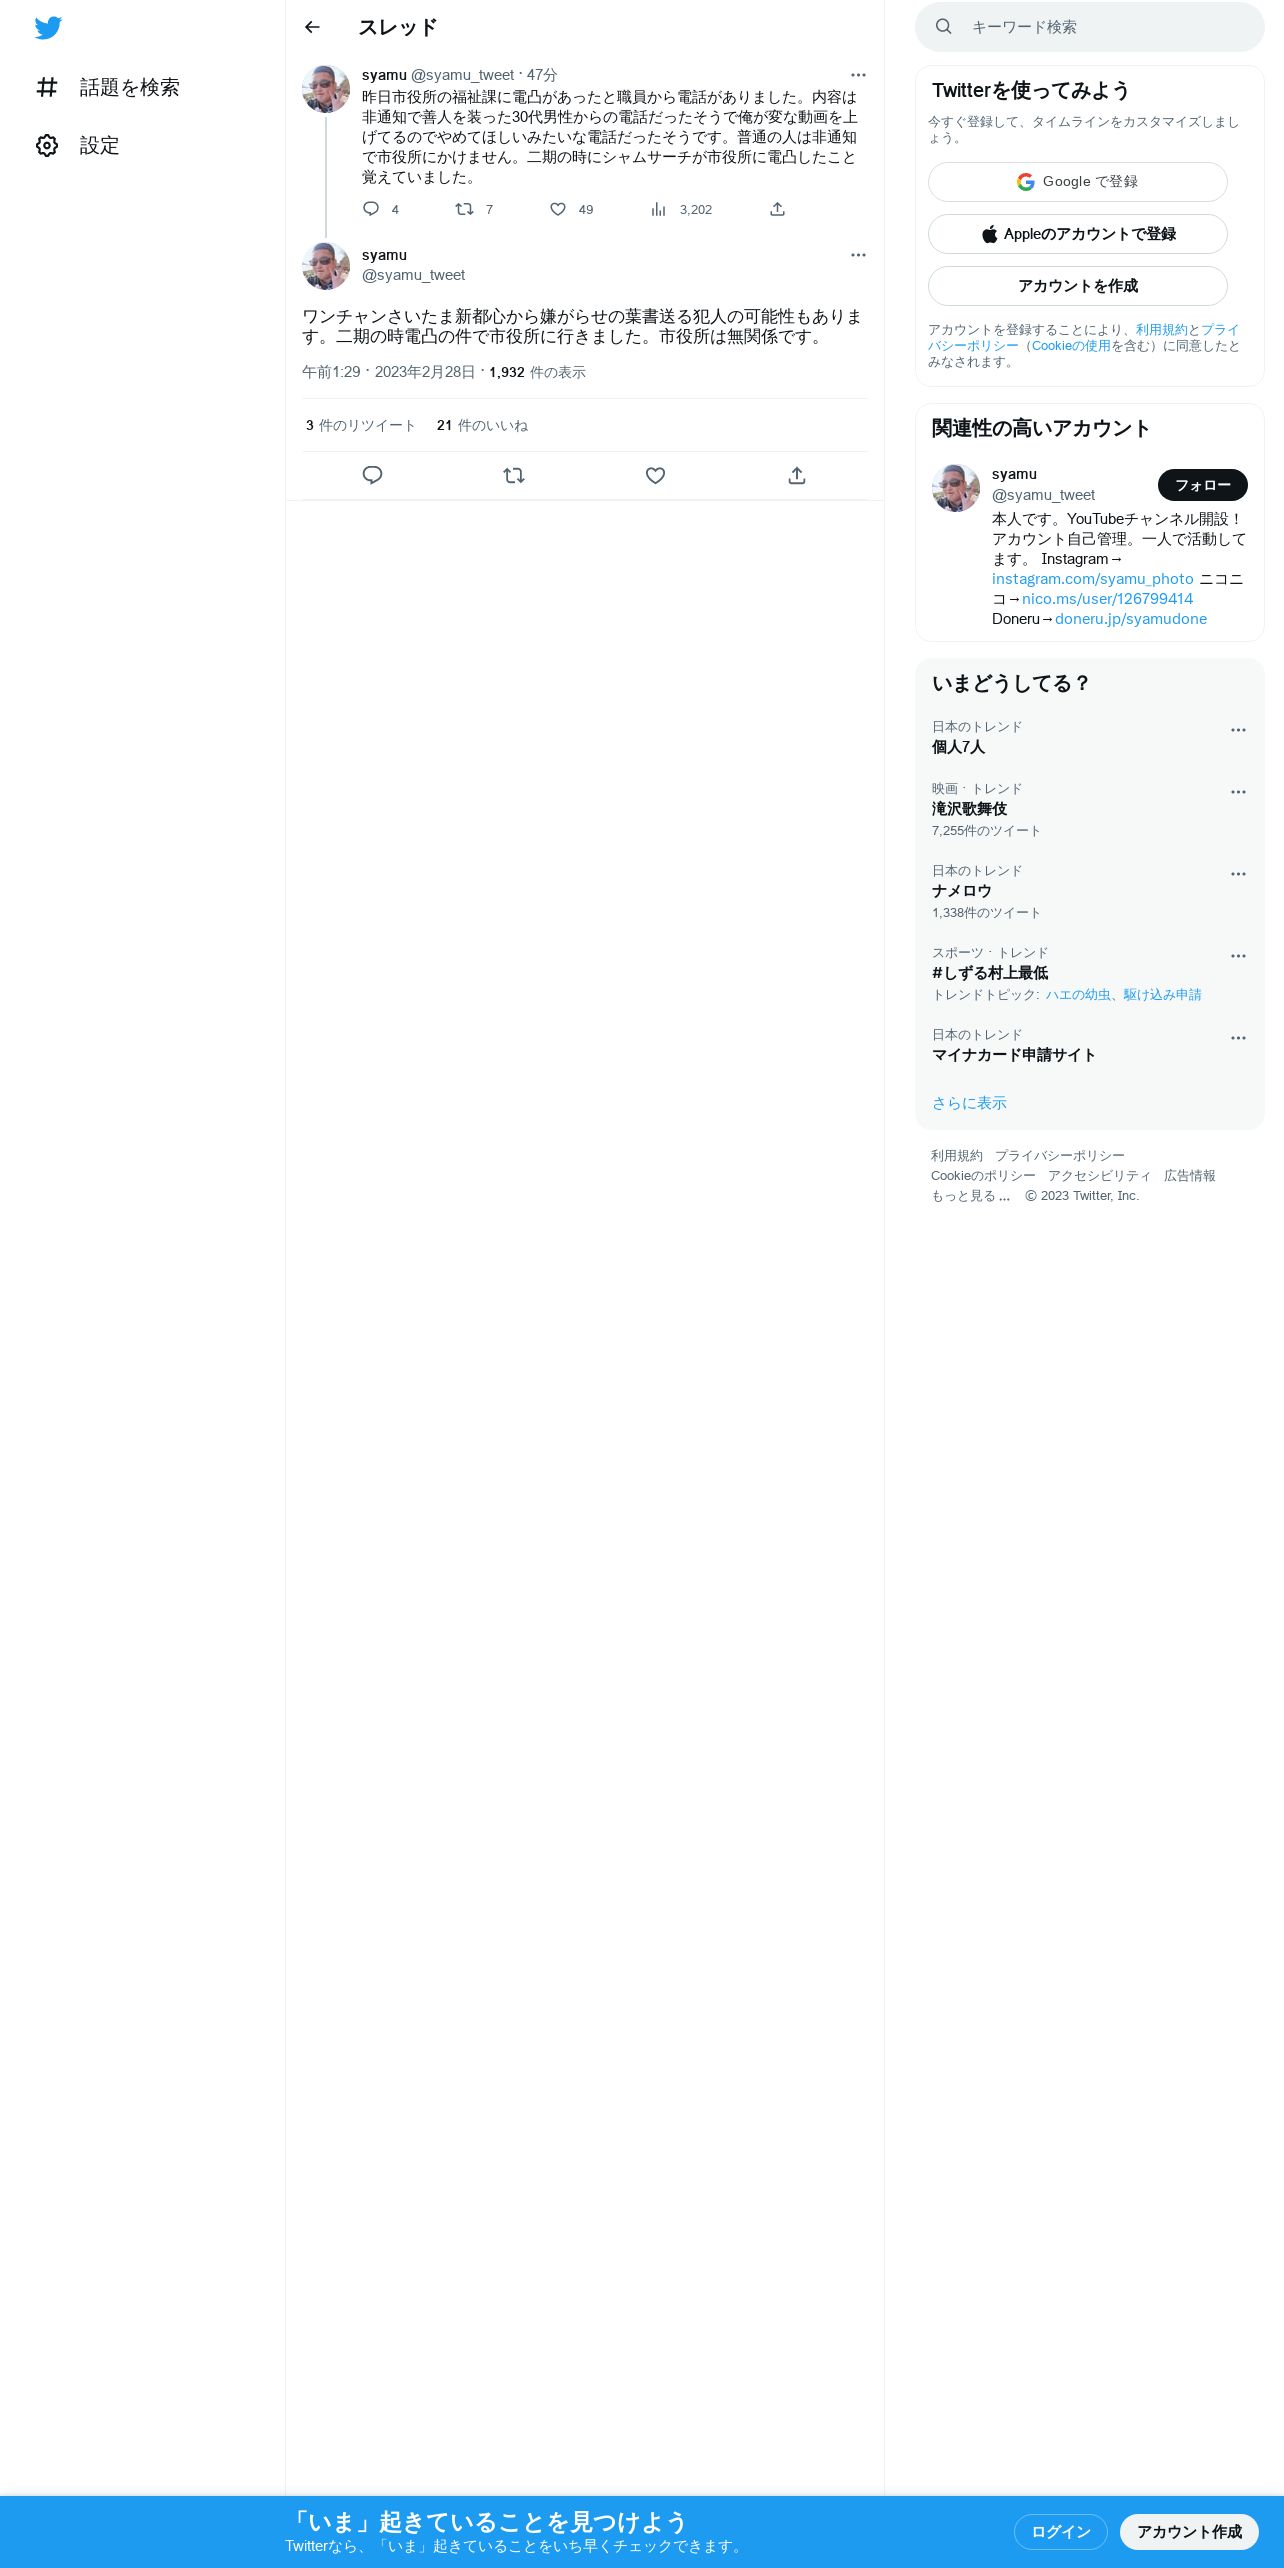Share the main tweet via share icon

(x=797, y=476)
